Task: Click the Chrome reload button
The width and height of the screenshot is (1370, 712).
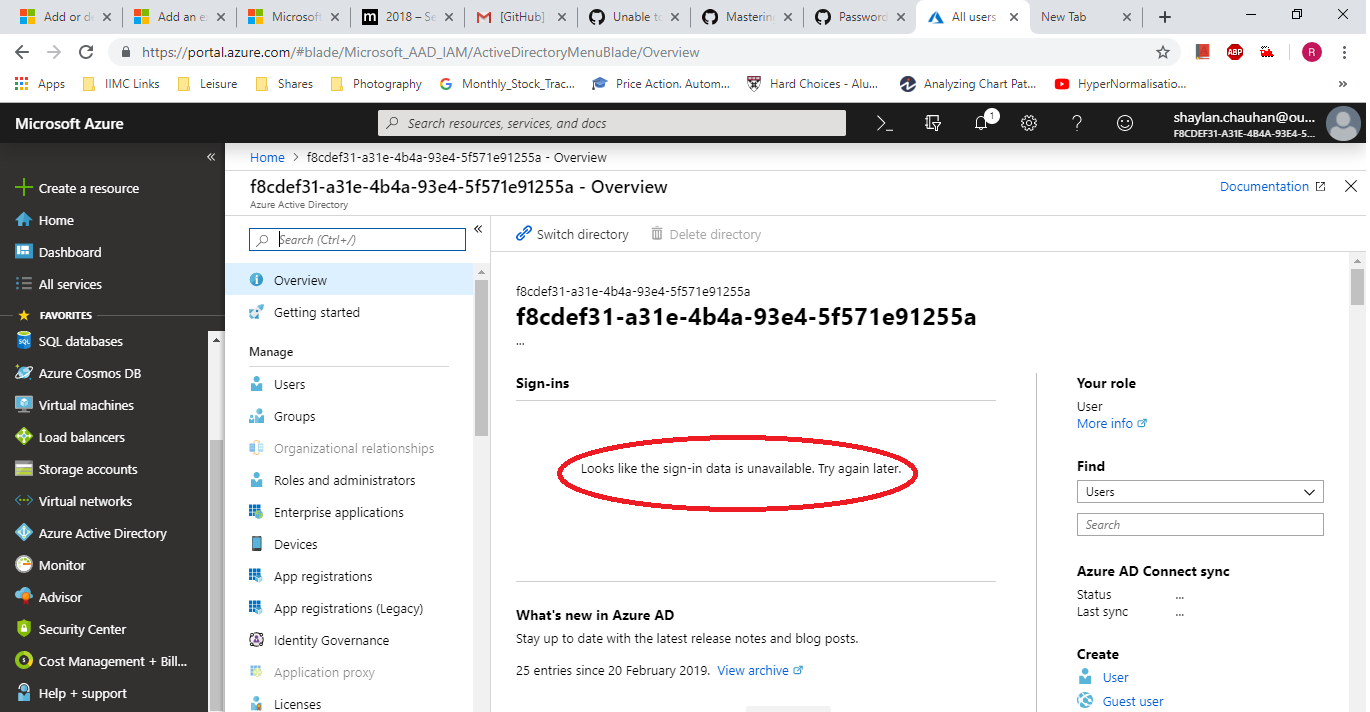Action: point(86,52)
